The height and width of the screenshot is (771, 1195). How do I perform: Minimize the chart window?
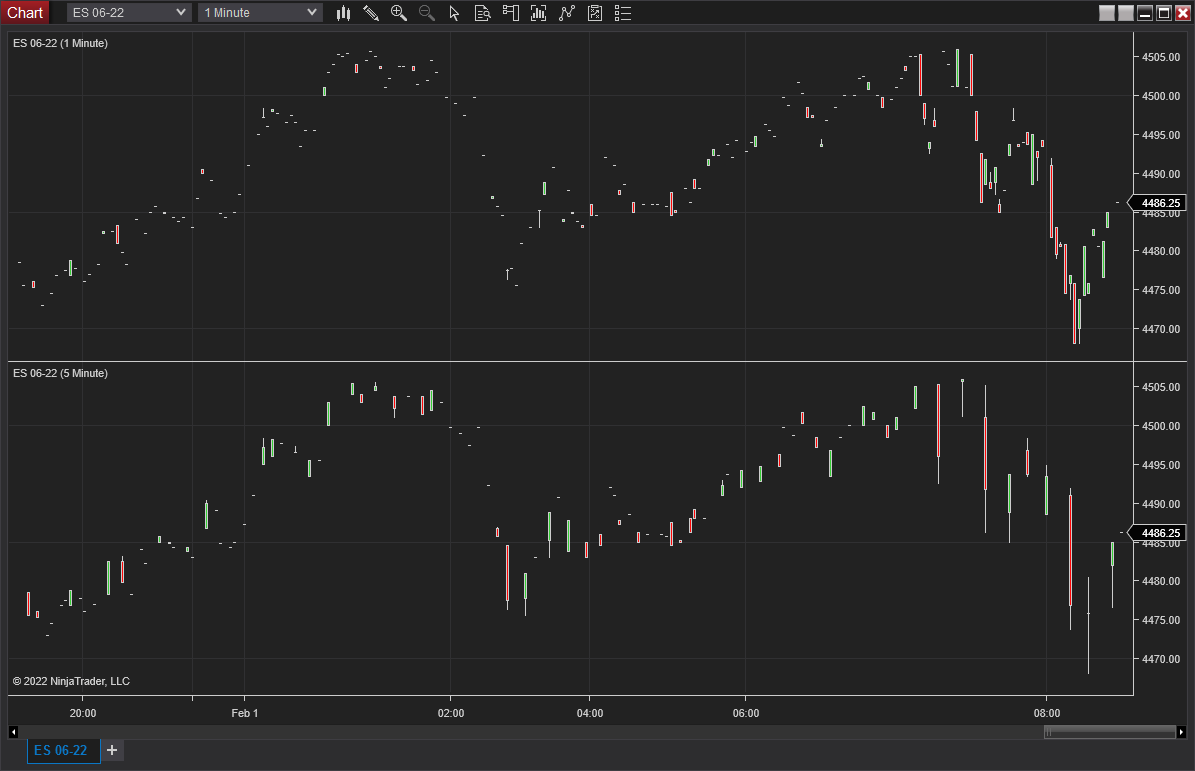(1145, 13)
